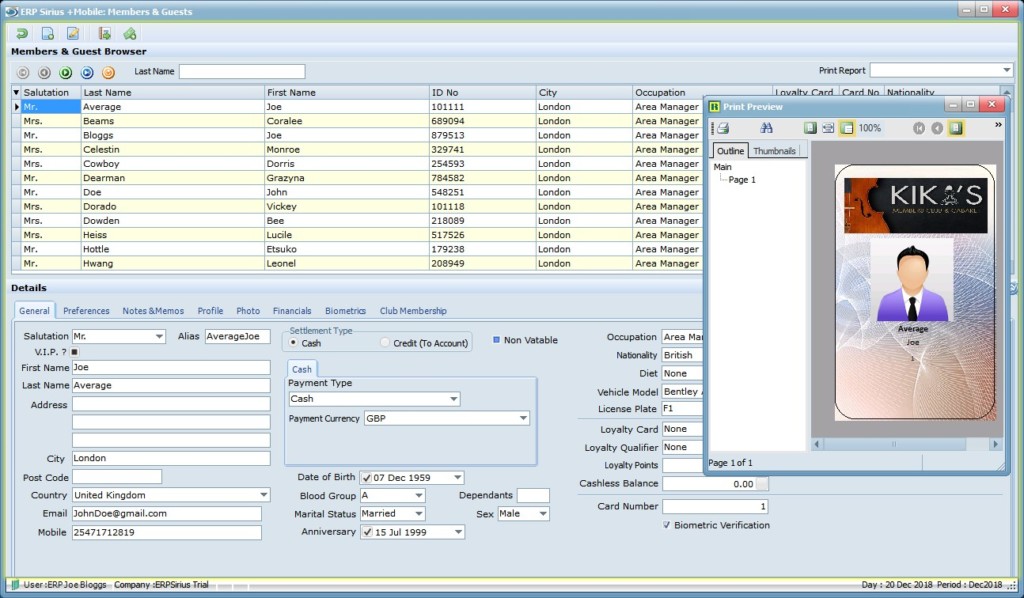1024x598 pixels.
Task: Switch to the Profile tab
Action: tap(210, 311)
